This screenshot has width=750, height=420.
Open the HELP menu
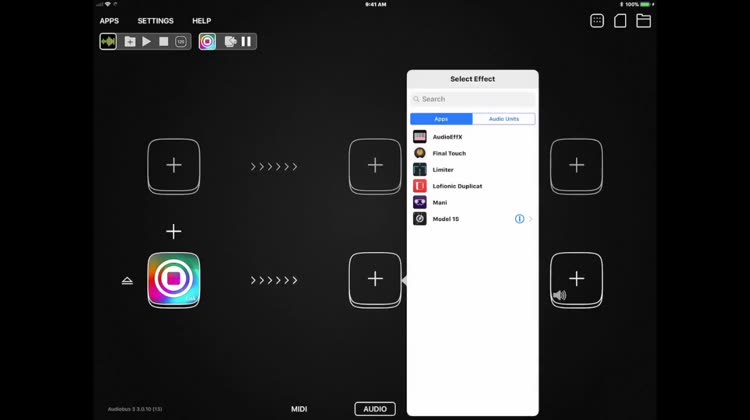click(x=201, y=21)
